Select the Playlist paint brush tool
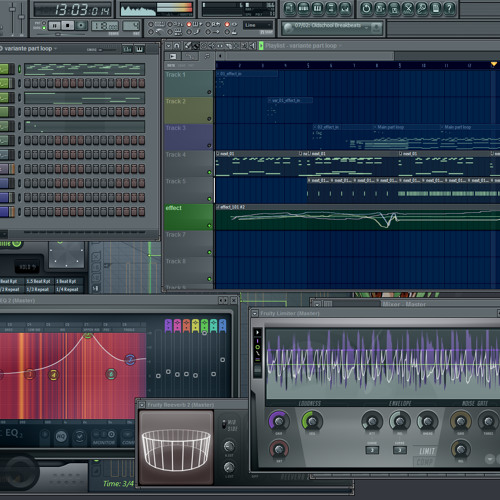This screenshot has width=500, height=500. point(196,46)
